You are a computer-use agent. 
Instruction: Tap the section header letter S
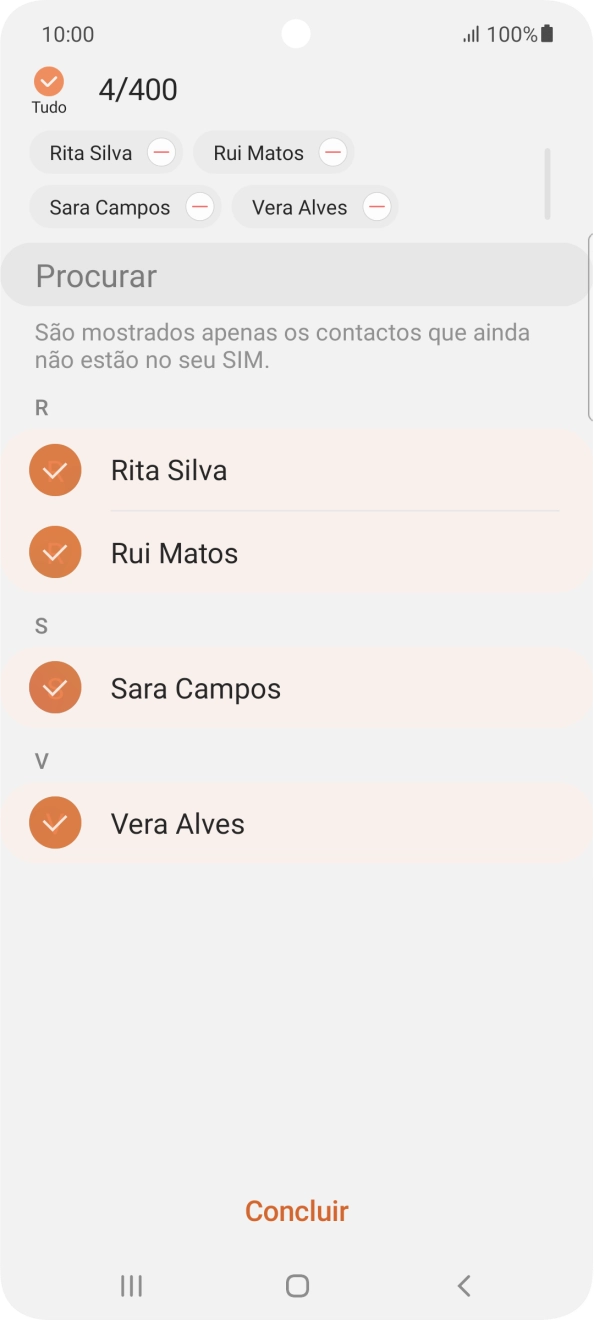click(x=41, y=625)
